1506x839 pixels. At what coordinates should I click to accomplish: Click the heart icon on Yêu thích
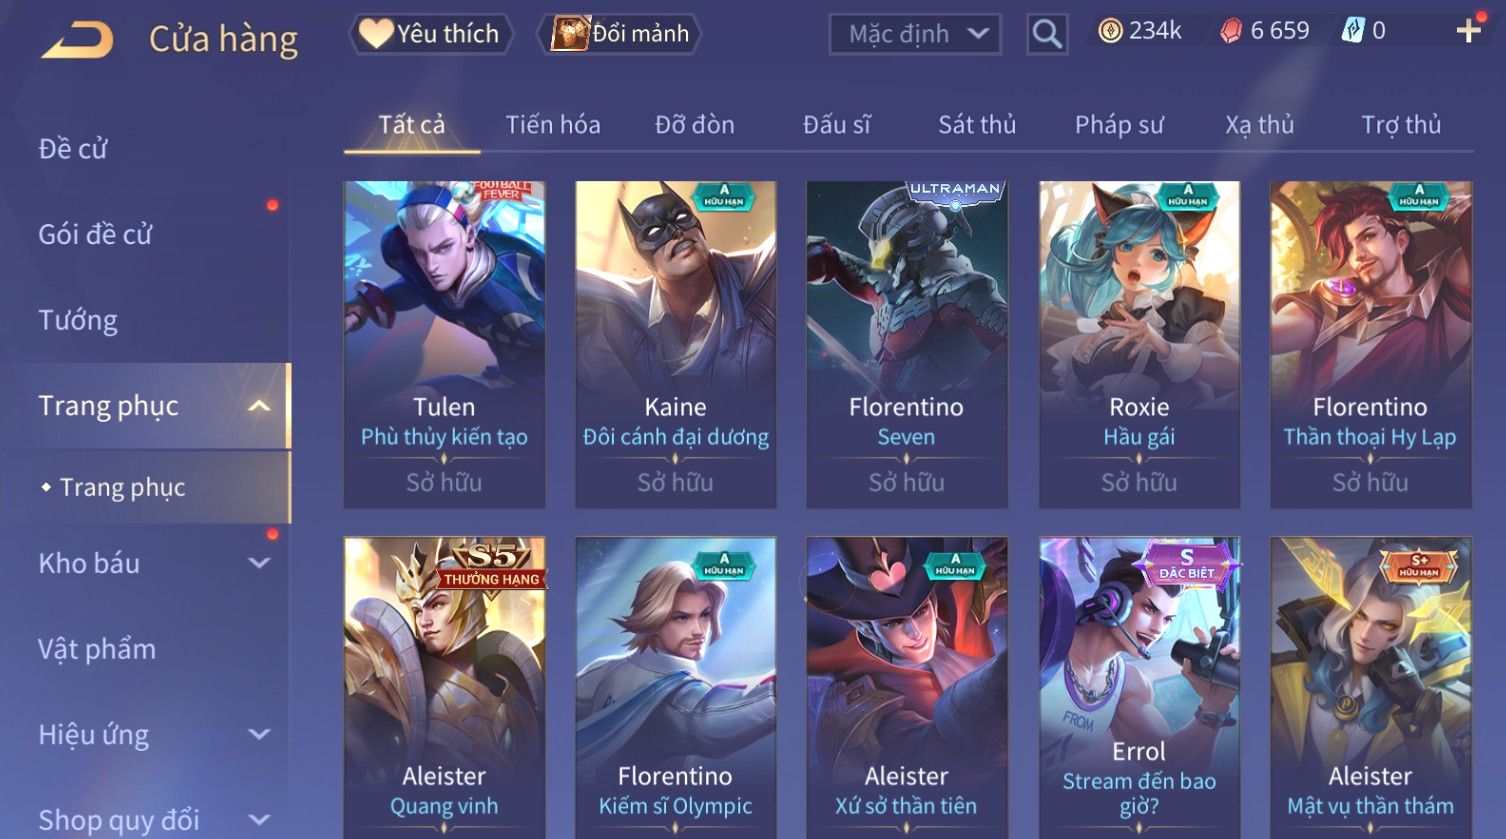click(x=376, y=33)
